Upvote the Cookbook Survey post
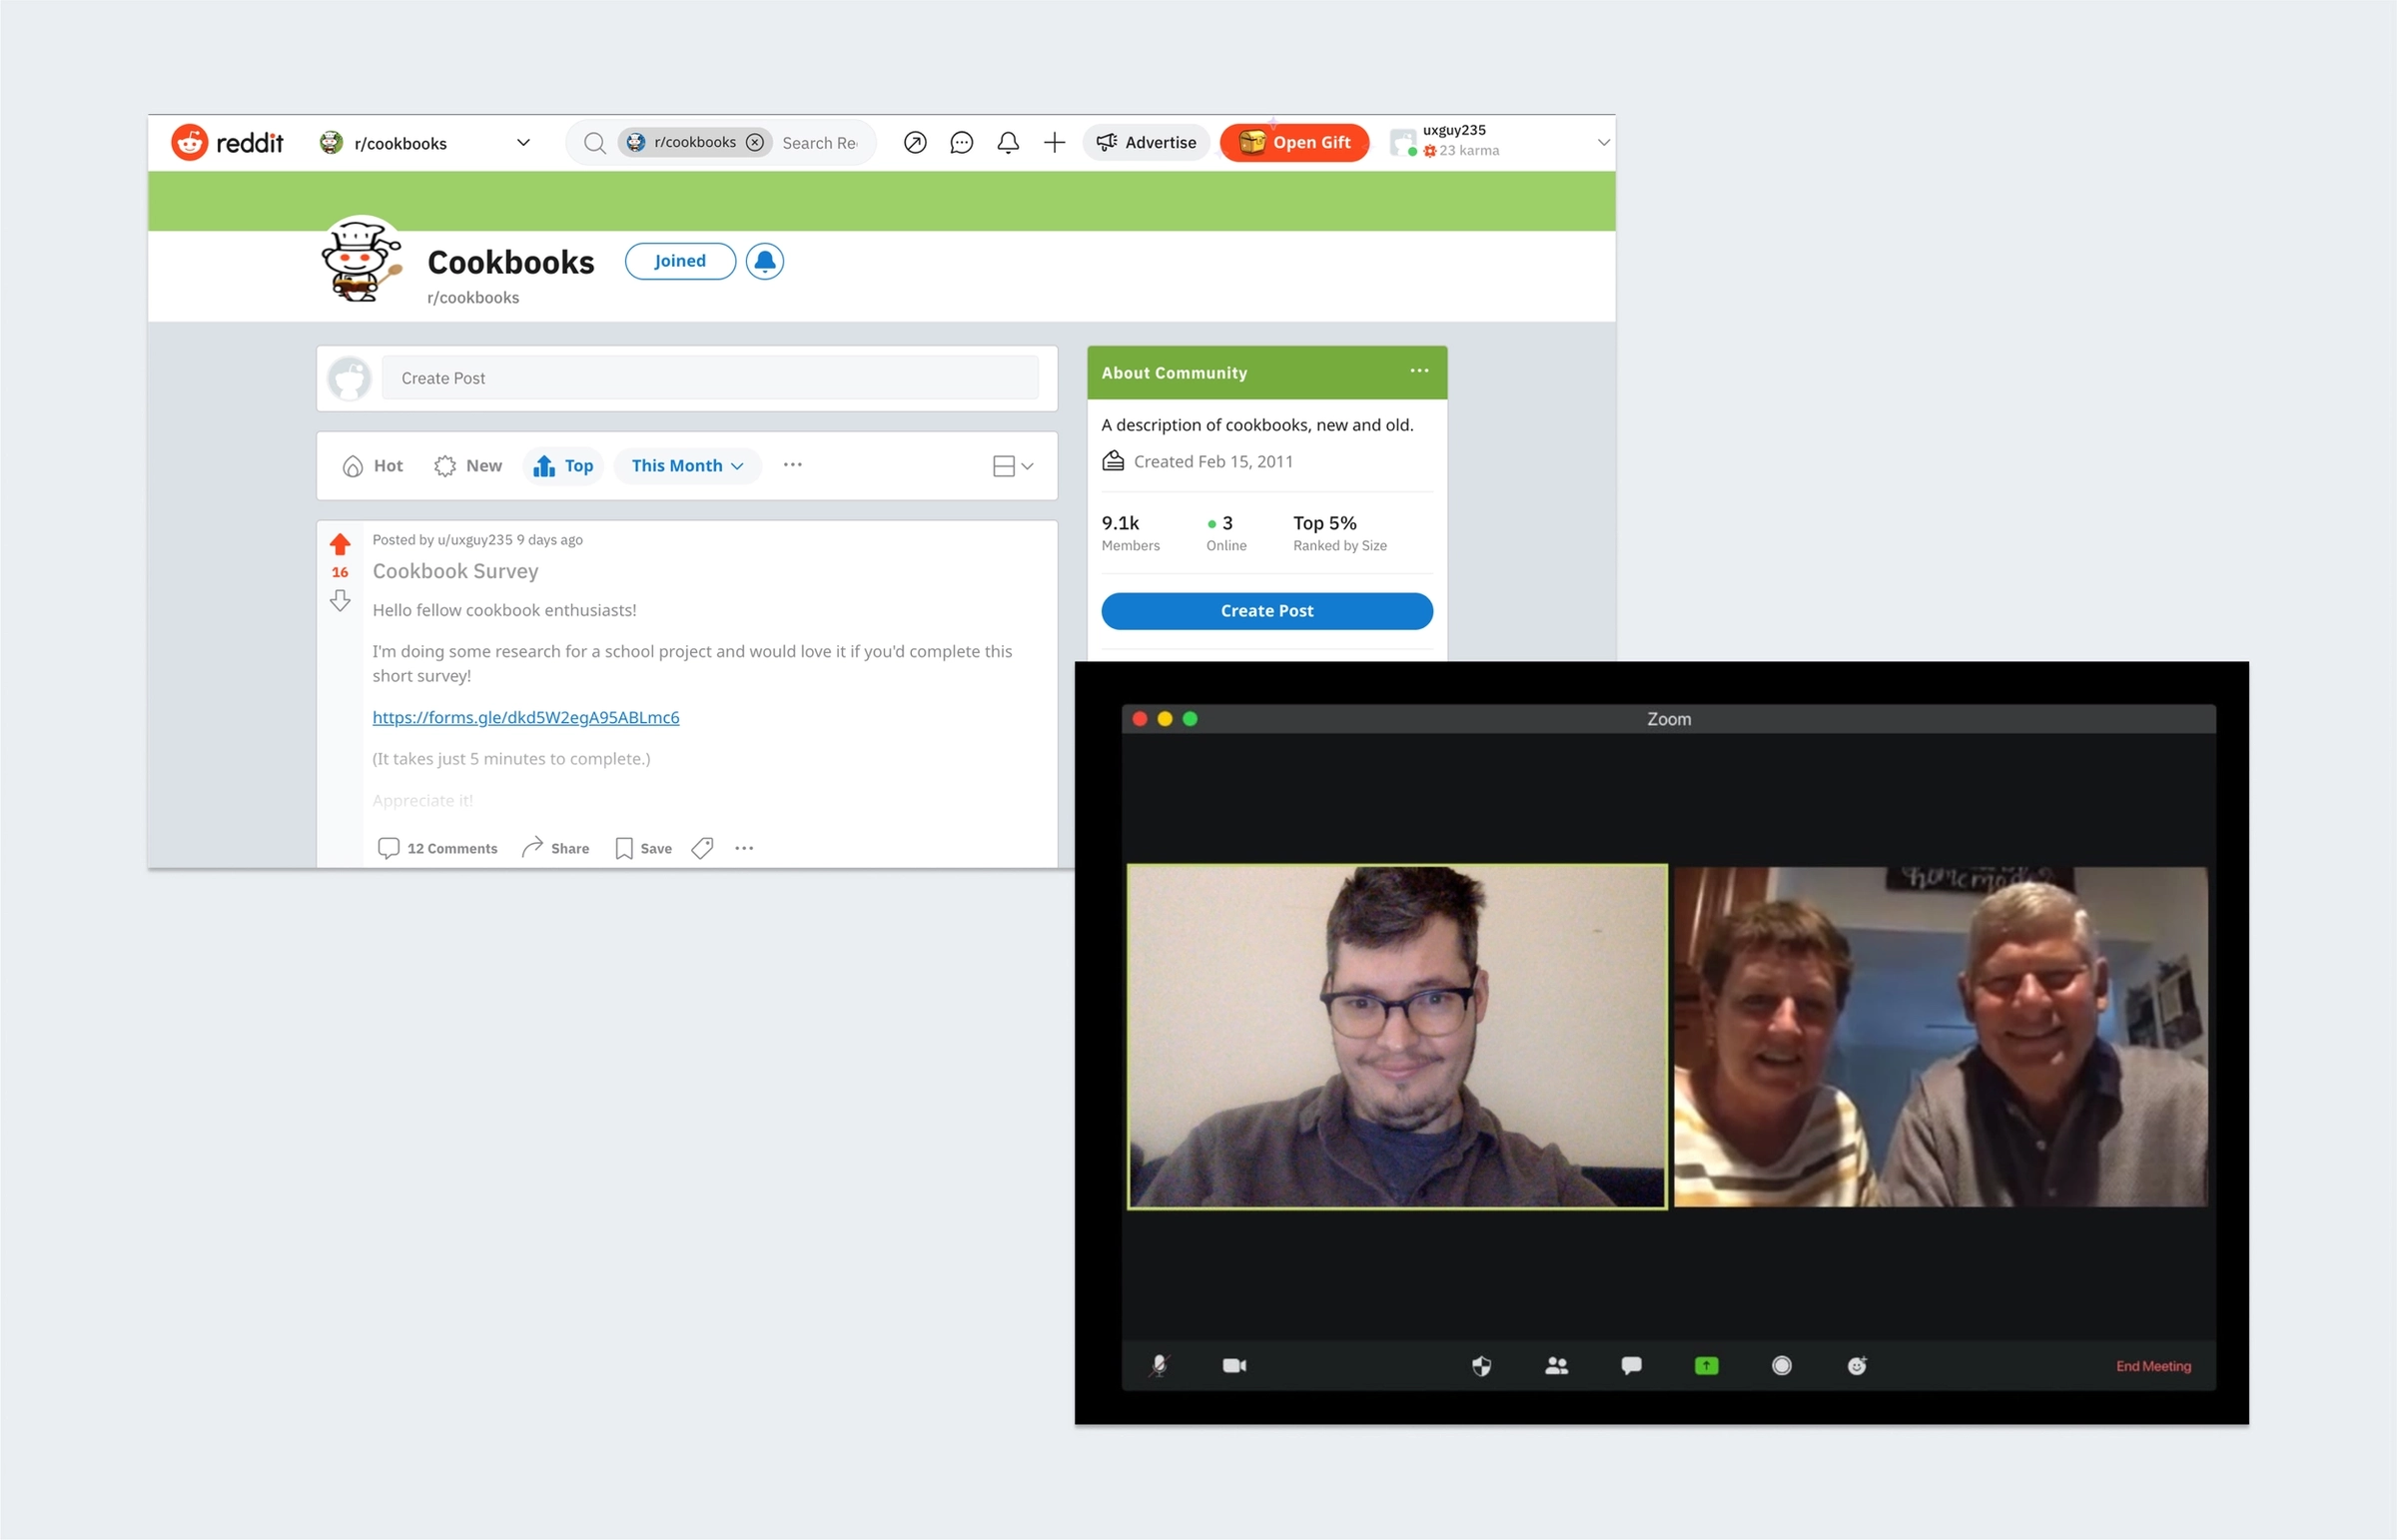This screenshot has width=2397, height=1540. [x=340, y=544]
